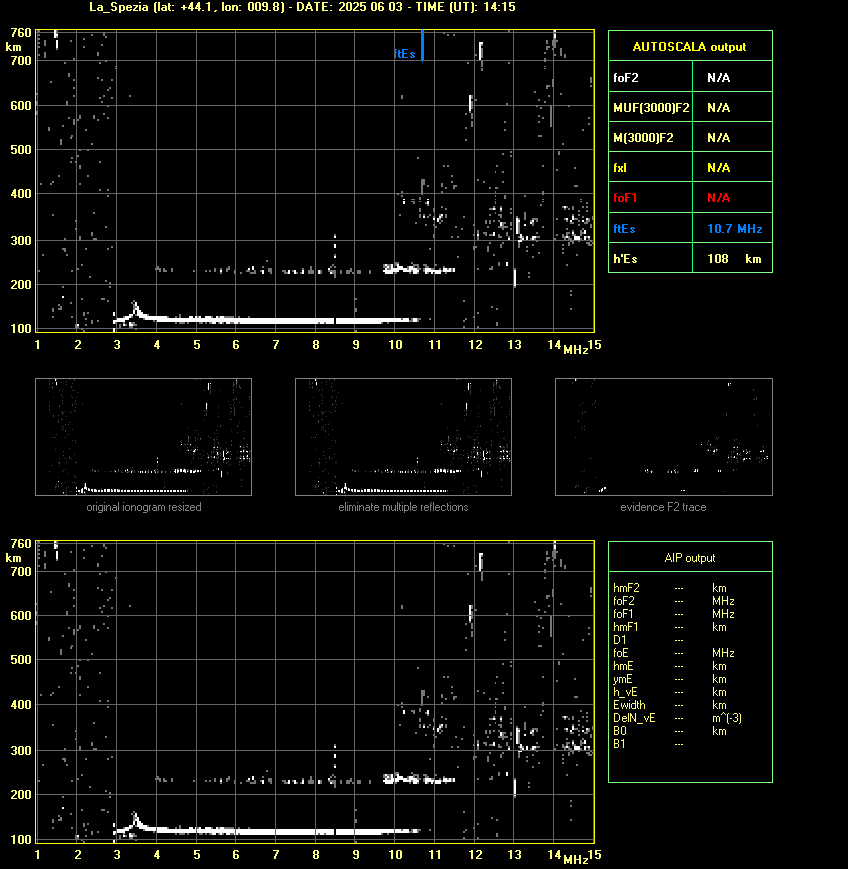Click the 'evidence F2 trace' caption
Viewport: 848px width, 869px height.
(x=663, y=507)
